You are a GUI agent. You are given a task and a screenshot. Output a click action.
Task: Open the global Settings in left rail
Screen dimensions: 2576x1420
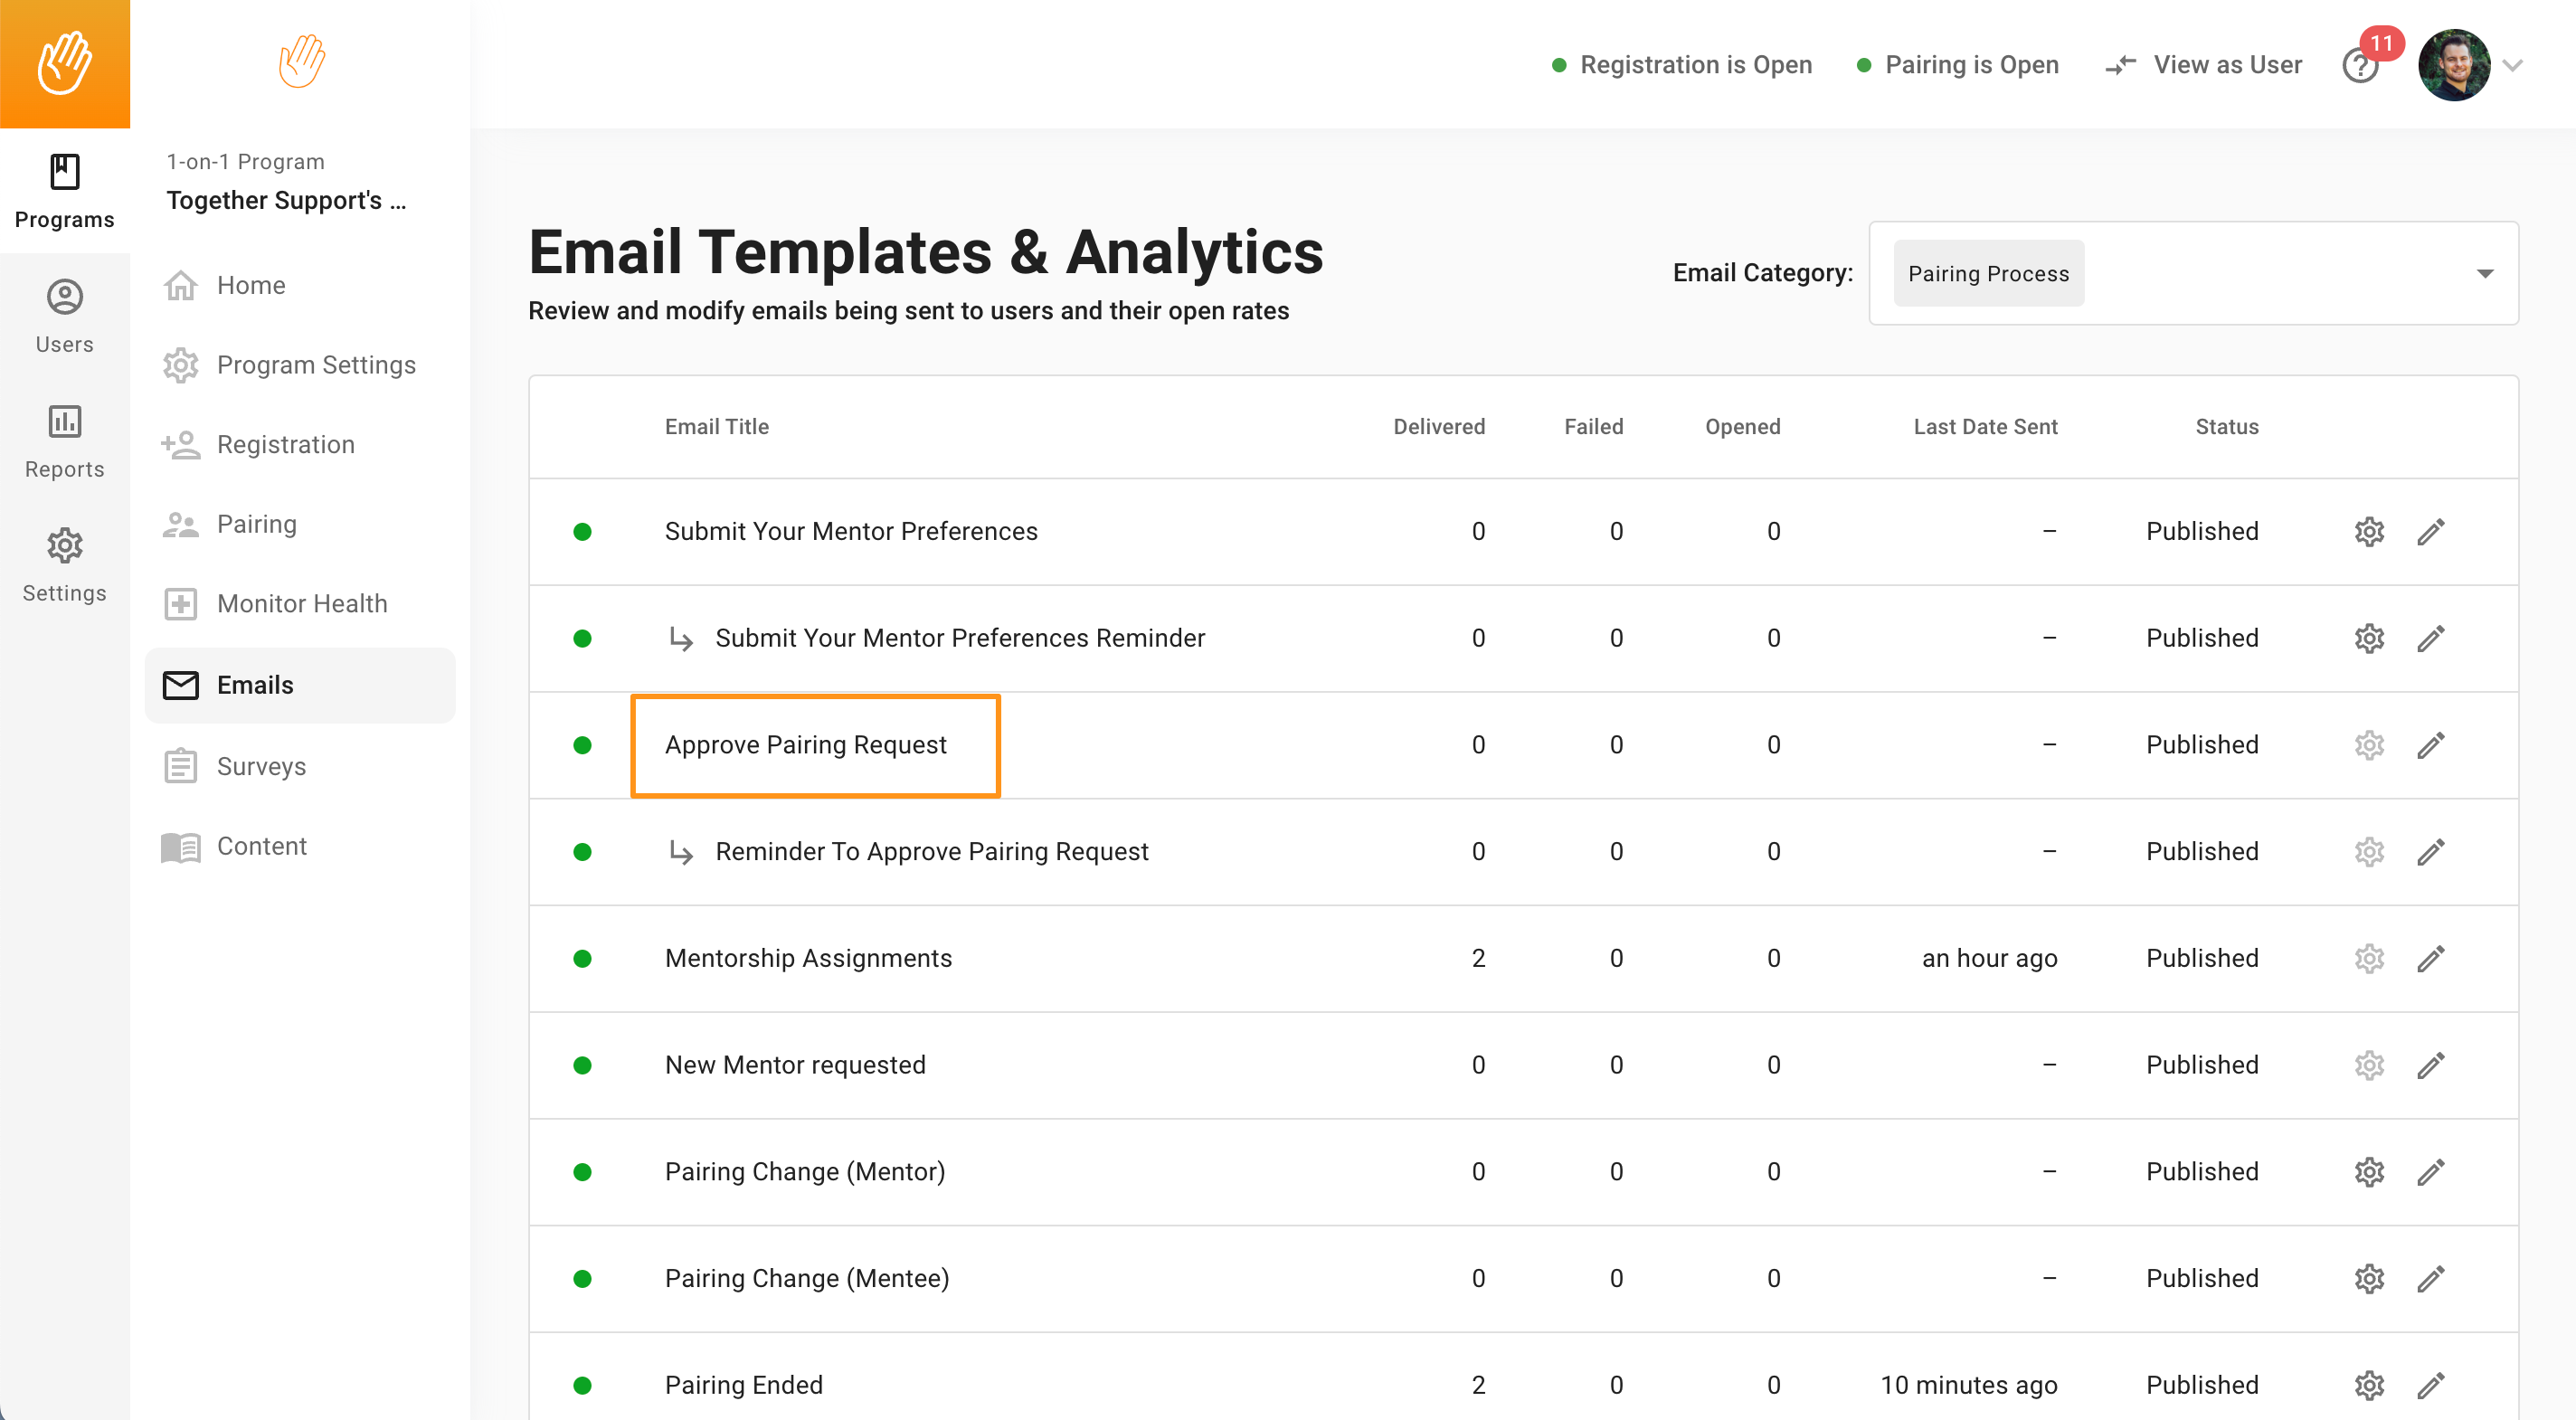coord(65,565)
